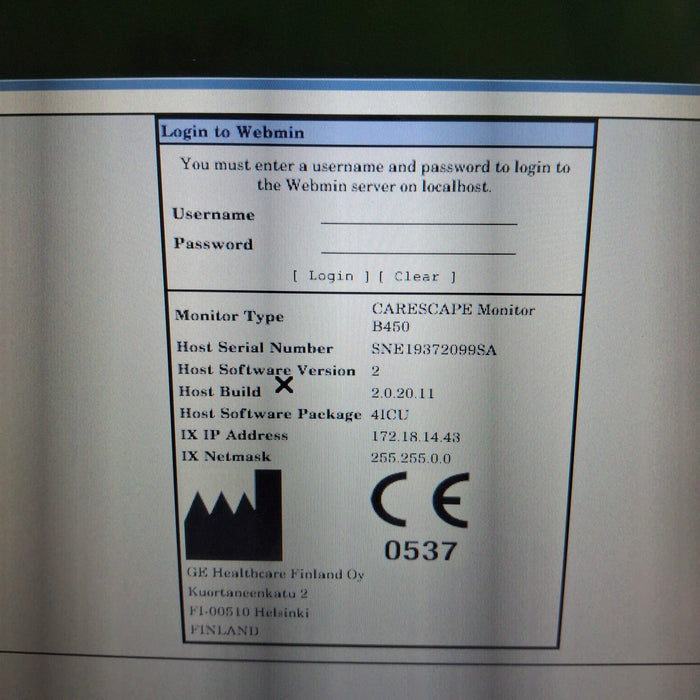The height and width of the screenshot is (700, 700).
Task: Click the 'CARESCAPE Monitor B450' value
Action: (x=453, y=317)
